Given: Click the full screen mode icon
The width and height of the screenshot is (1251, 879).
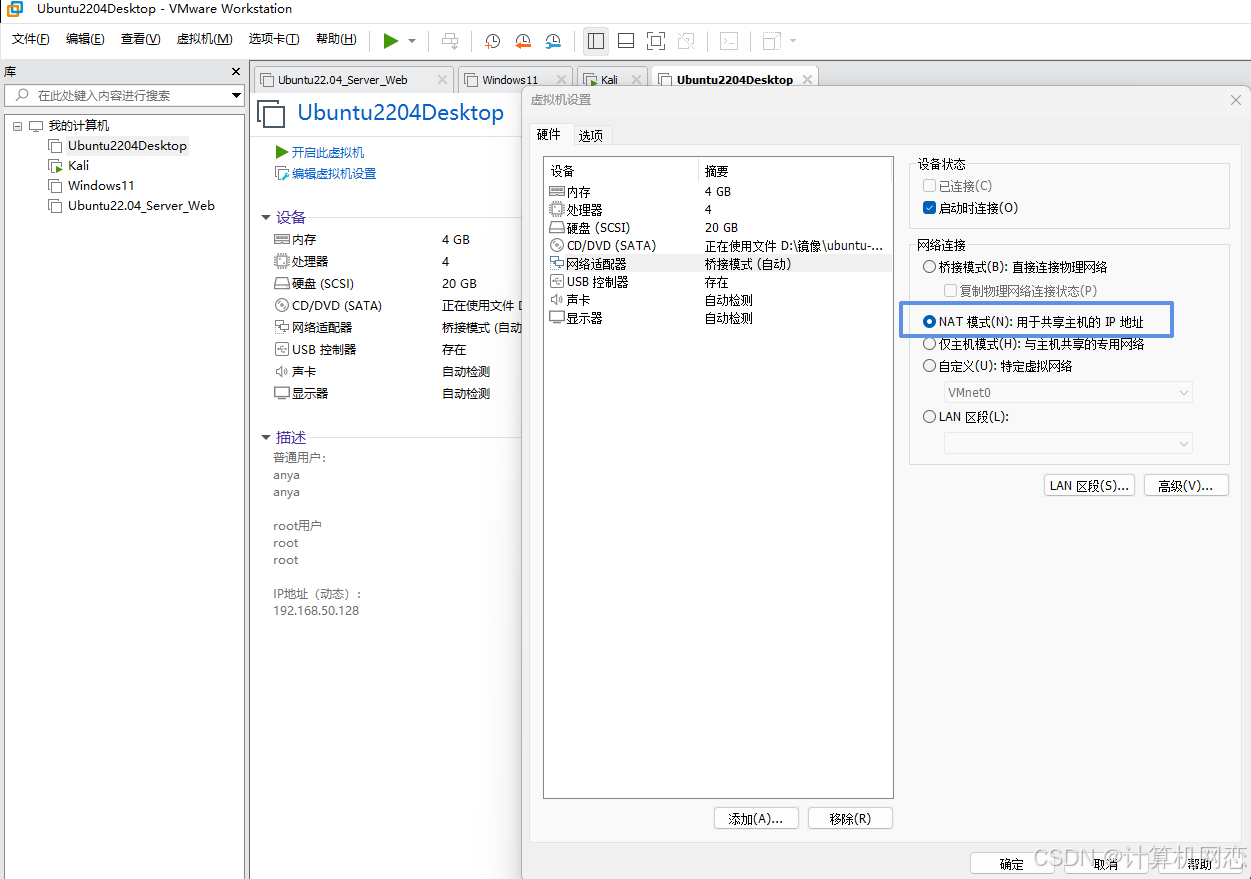Looking at the screenshot, I should [x=656, y=41].
